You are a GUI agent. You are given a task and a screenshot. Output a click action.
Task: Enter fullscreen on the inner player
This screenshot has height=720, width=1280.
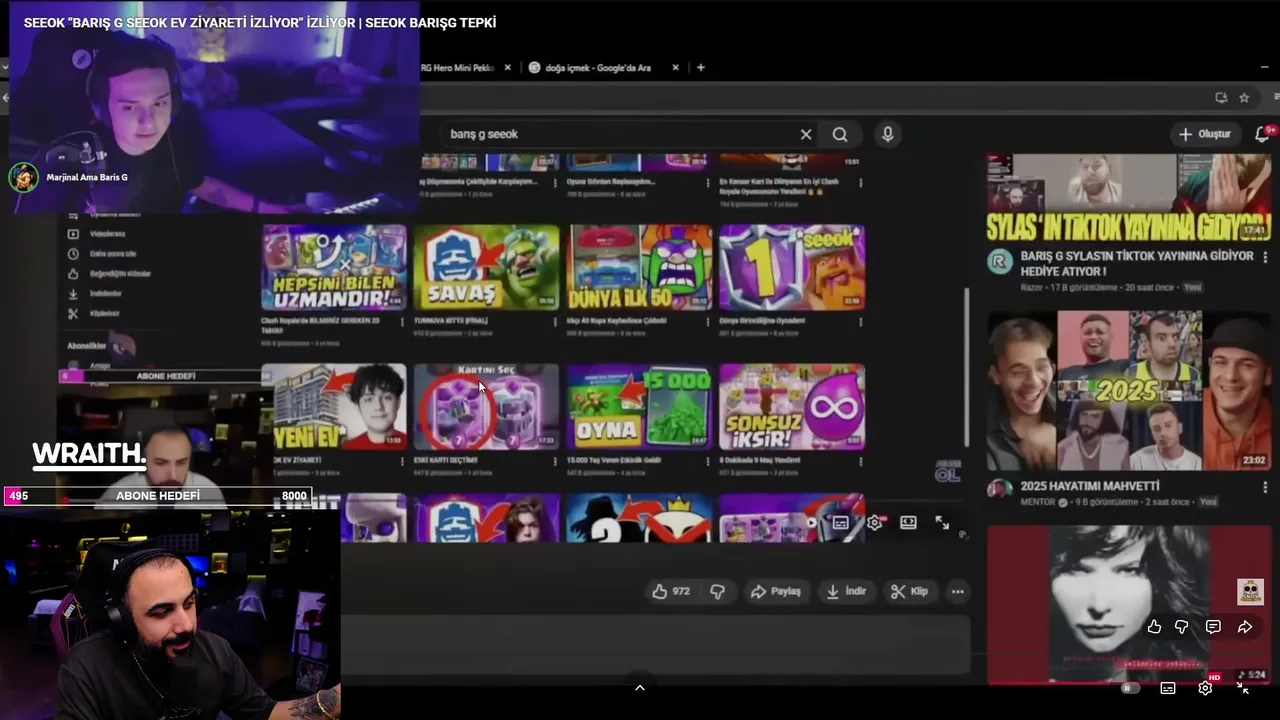[942, 522]
